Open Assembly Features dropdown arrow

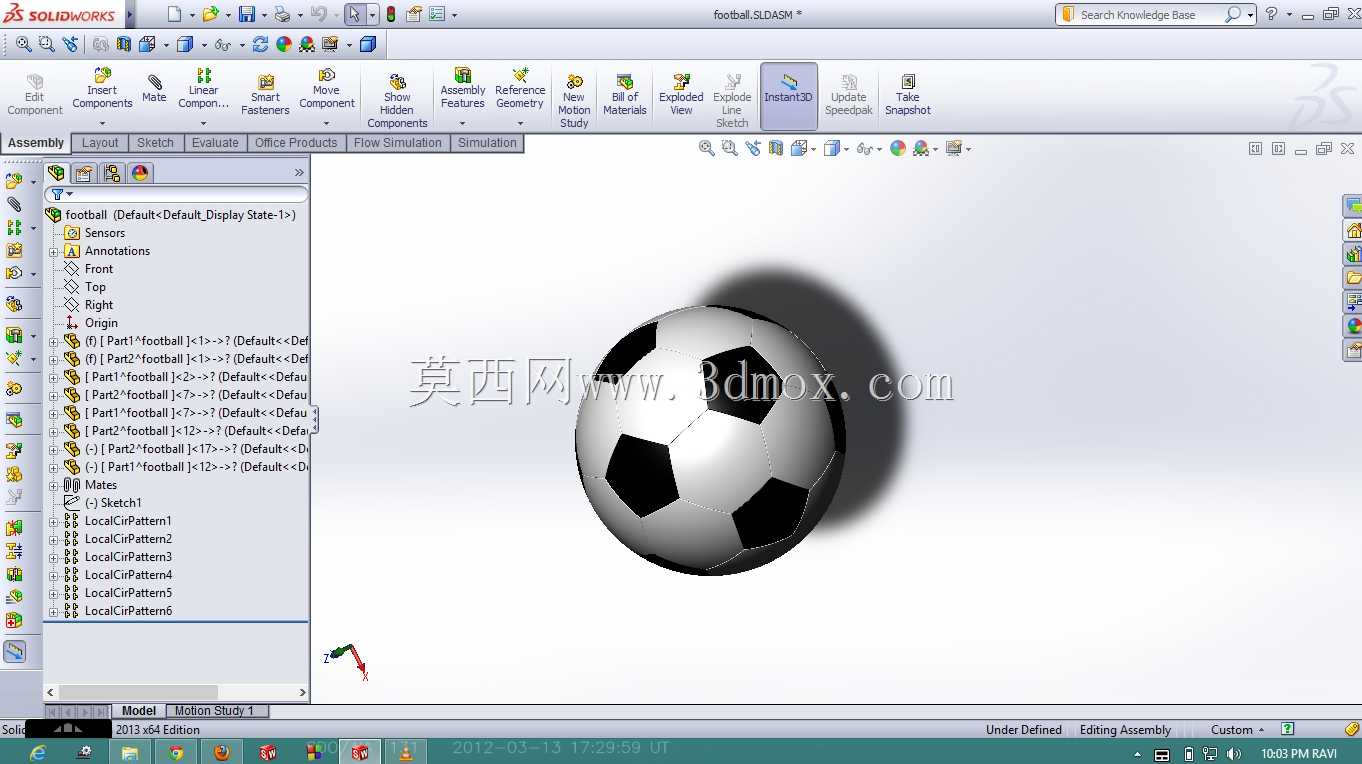point(463,124)
